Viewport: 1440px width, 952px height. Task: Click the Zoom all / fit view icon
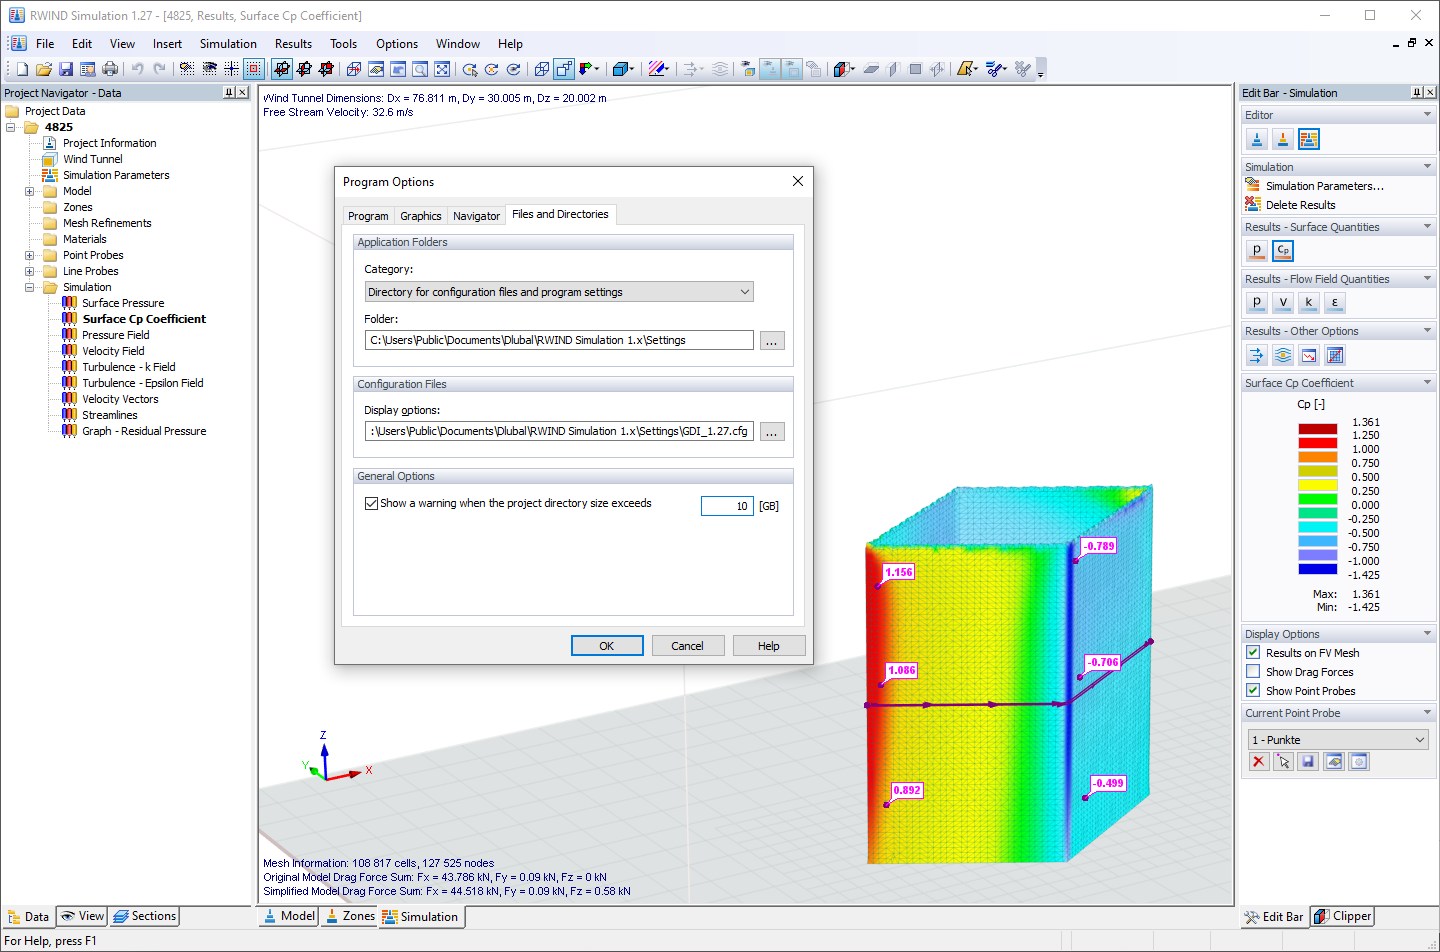[x=442, y=69]
